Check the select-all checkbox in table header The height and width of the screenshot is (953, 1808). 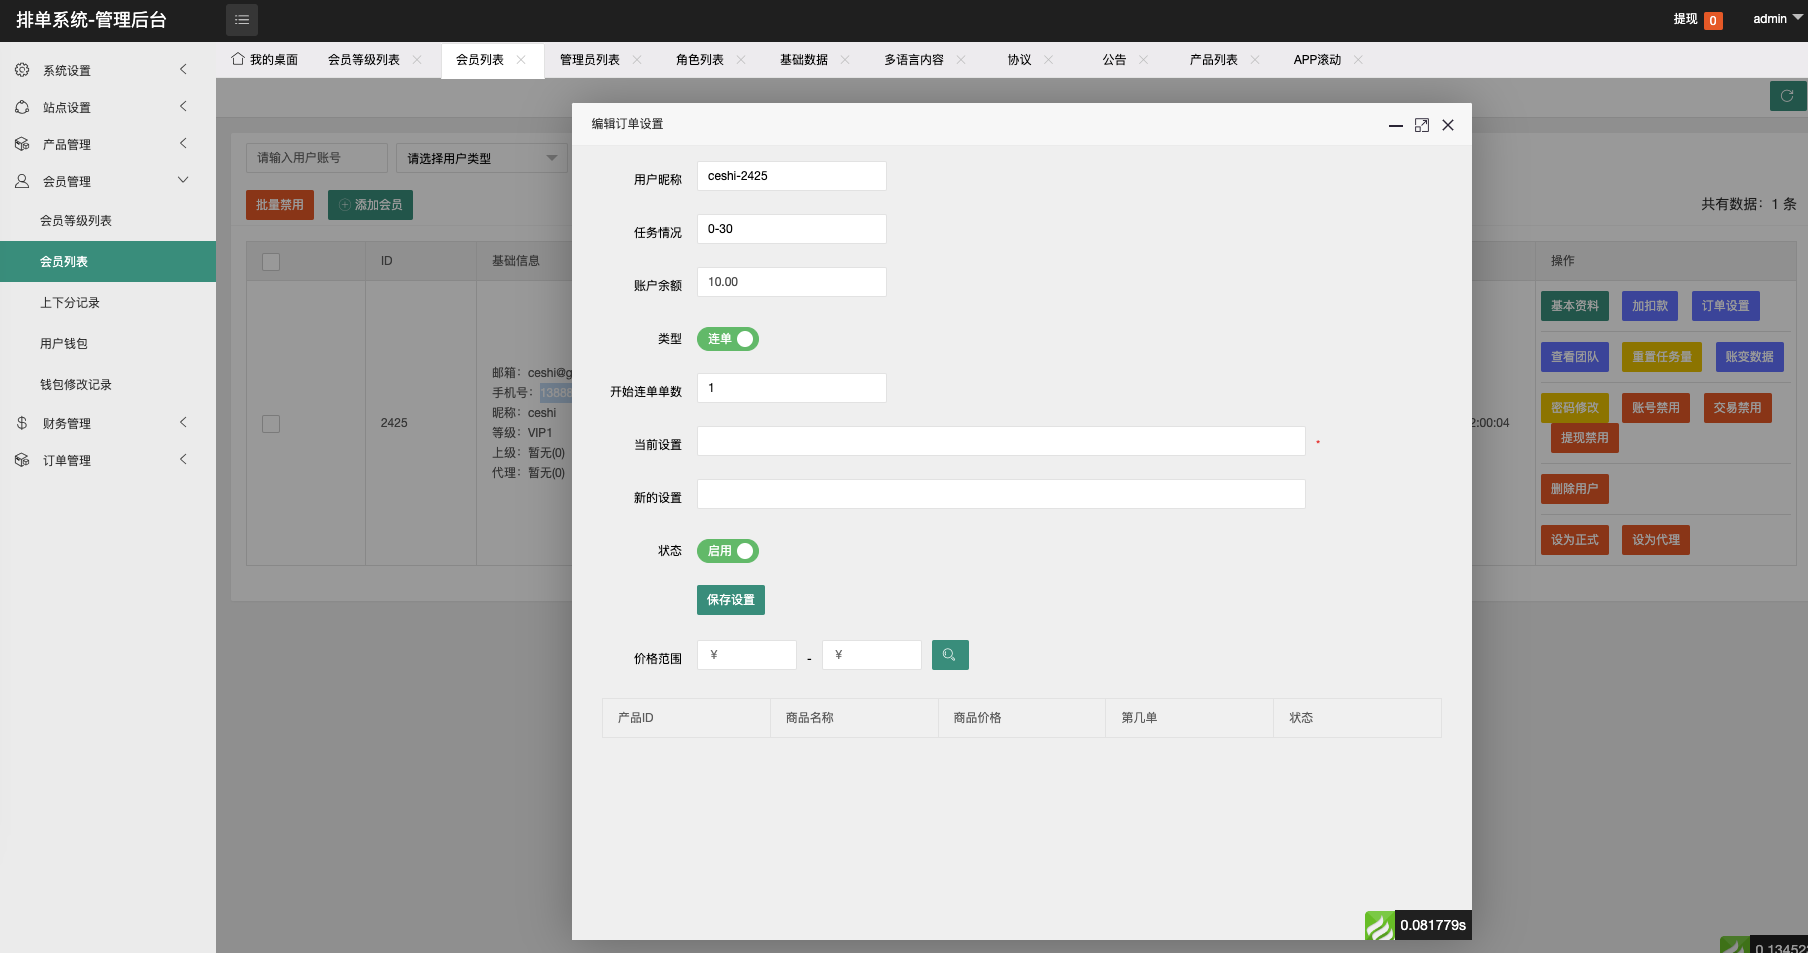pos(270,261)
